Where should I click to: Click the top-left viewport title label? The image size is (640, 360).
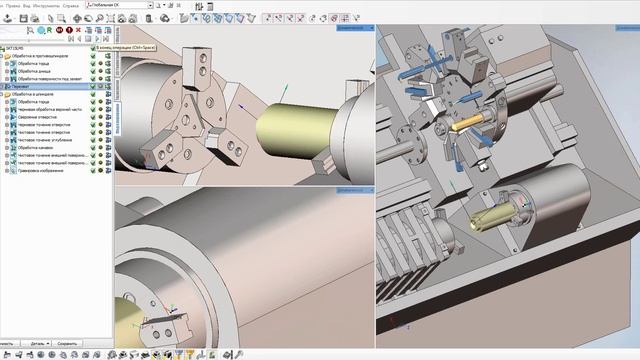pyautogui.click(x=355, y=28)
